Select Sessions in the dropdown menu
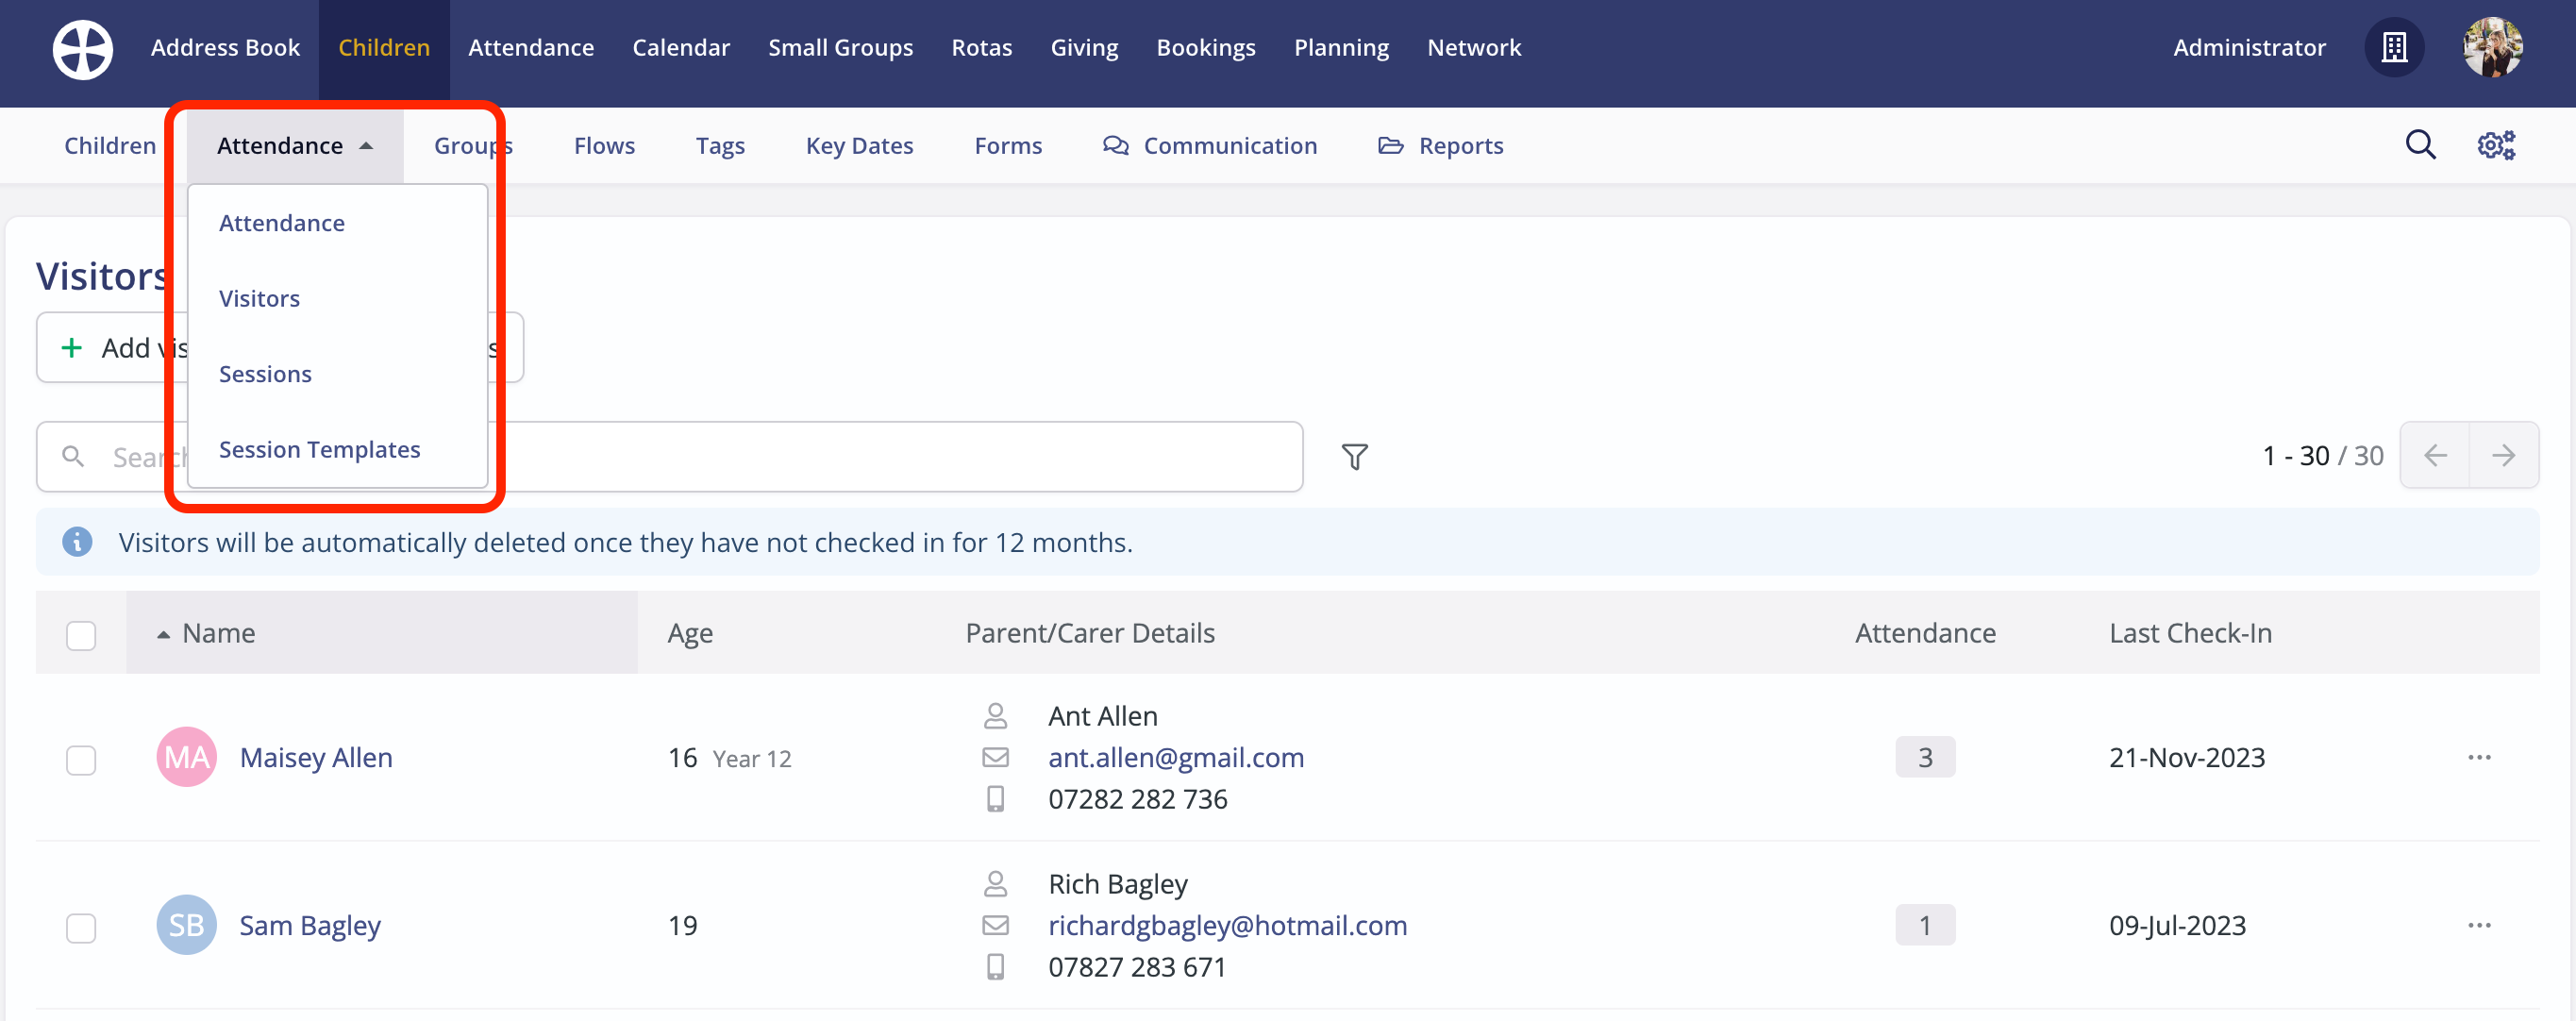Viewport: 2576px width, 1021px height. point(265,374)
